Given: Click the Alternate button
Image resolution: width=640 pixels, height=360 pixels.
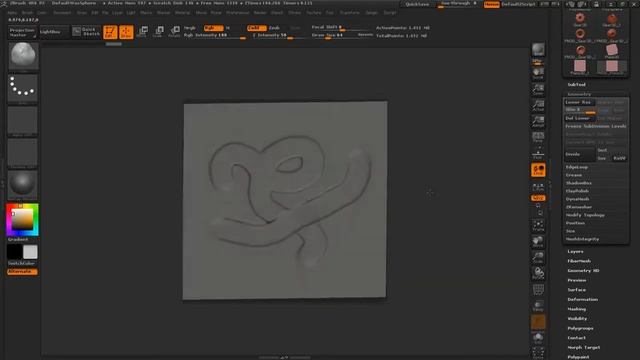Looking at the screenshot, I should (22, 271).
